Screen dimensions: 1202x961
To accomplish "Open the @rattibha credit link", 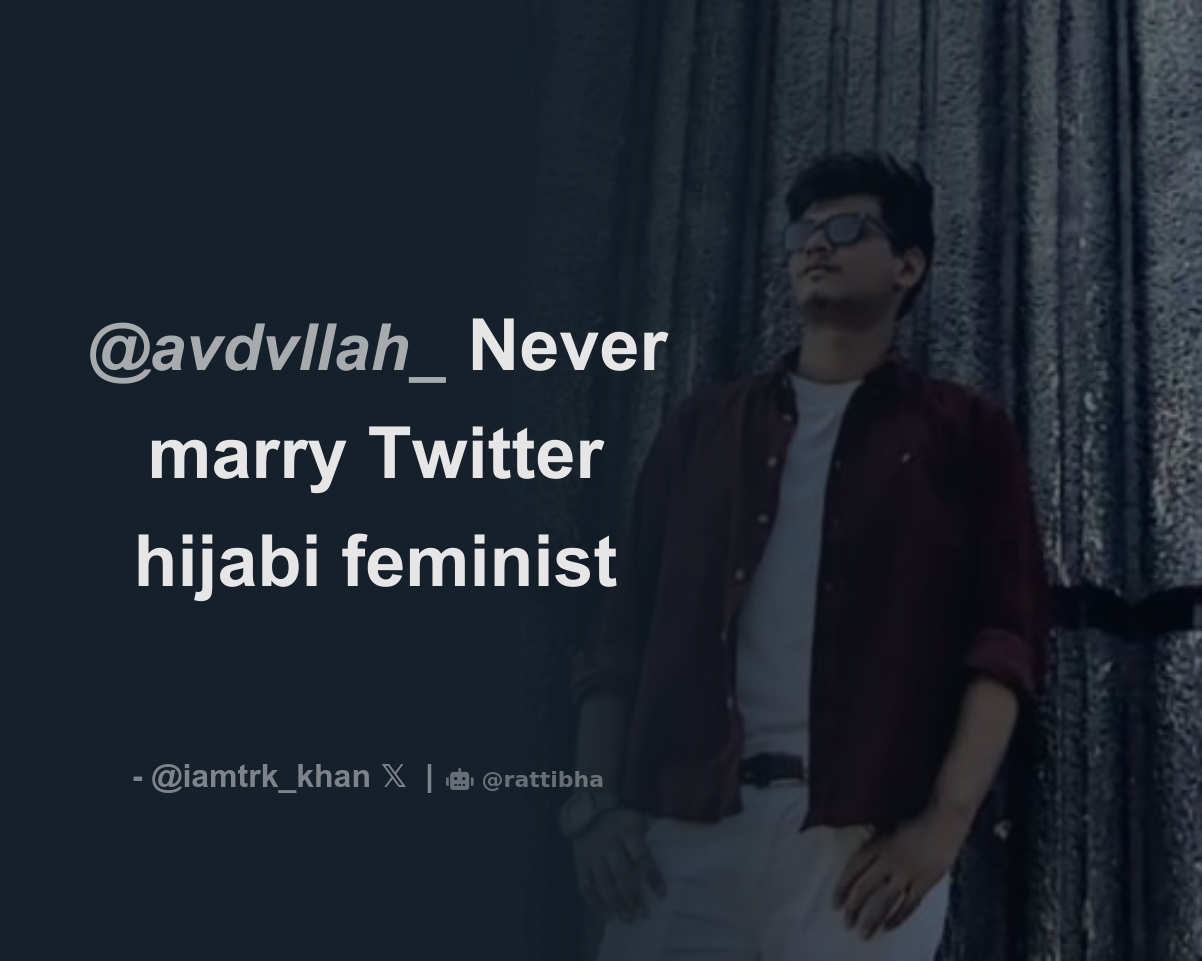I will [x=542, y=780].
